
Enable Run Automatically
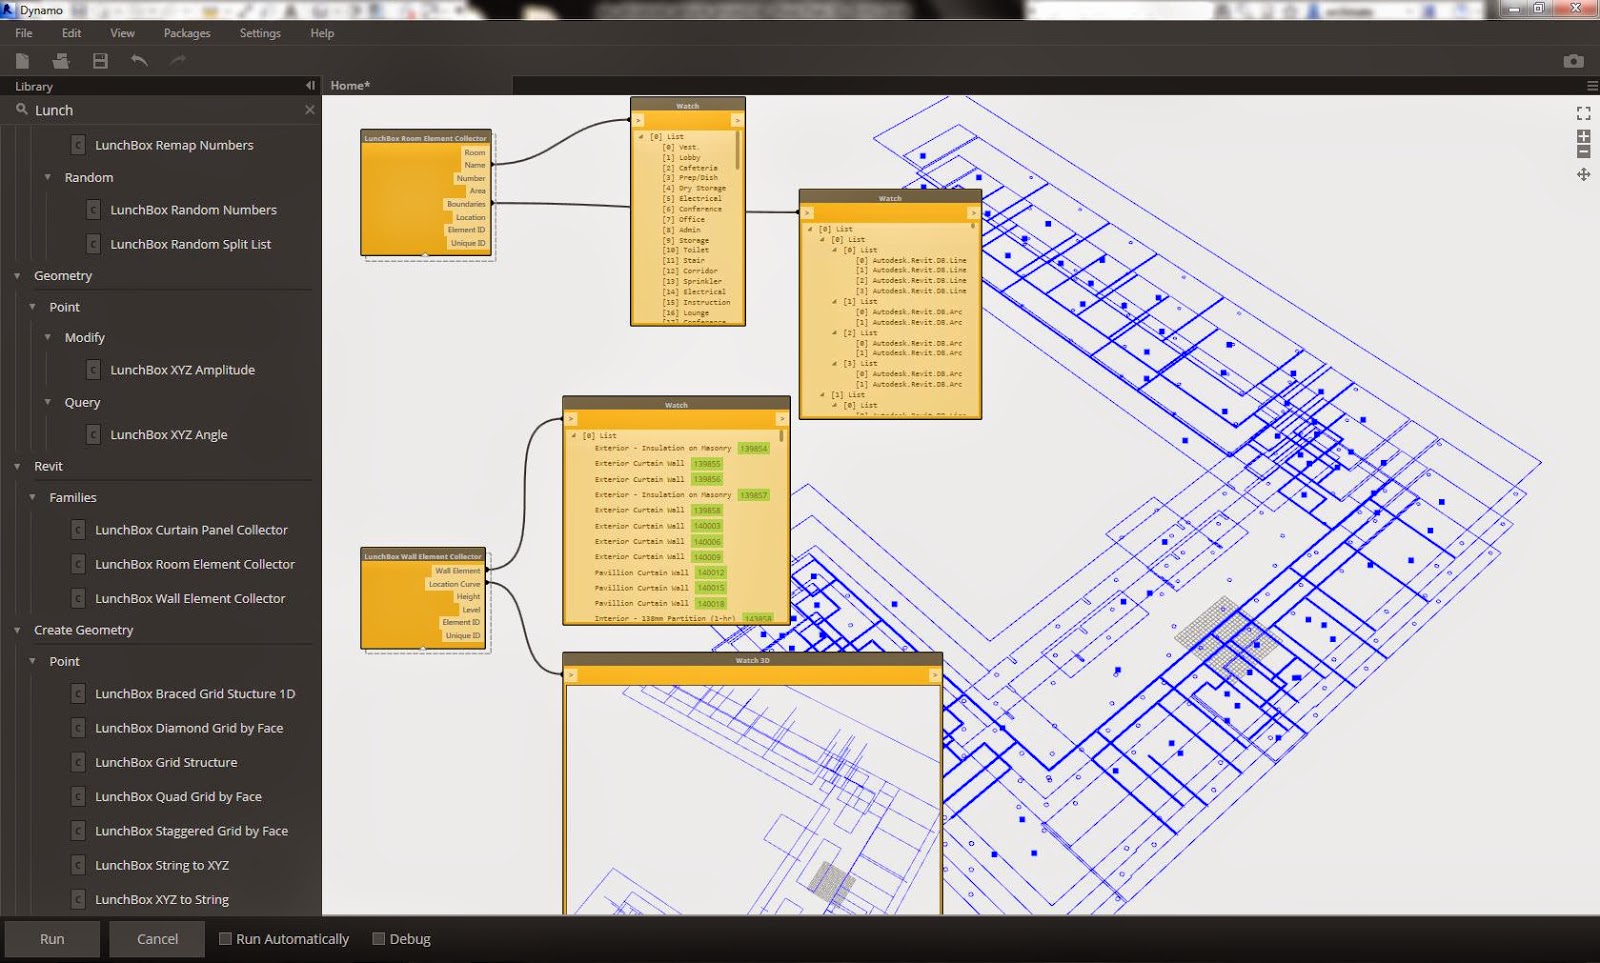(x=226, y=938)
